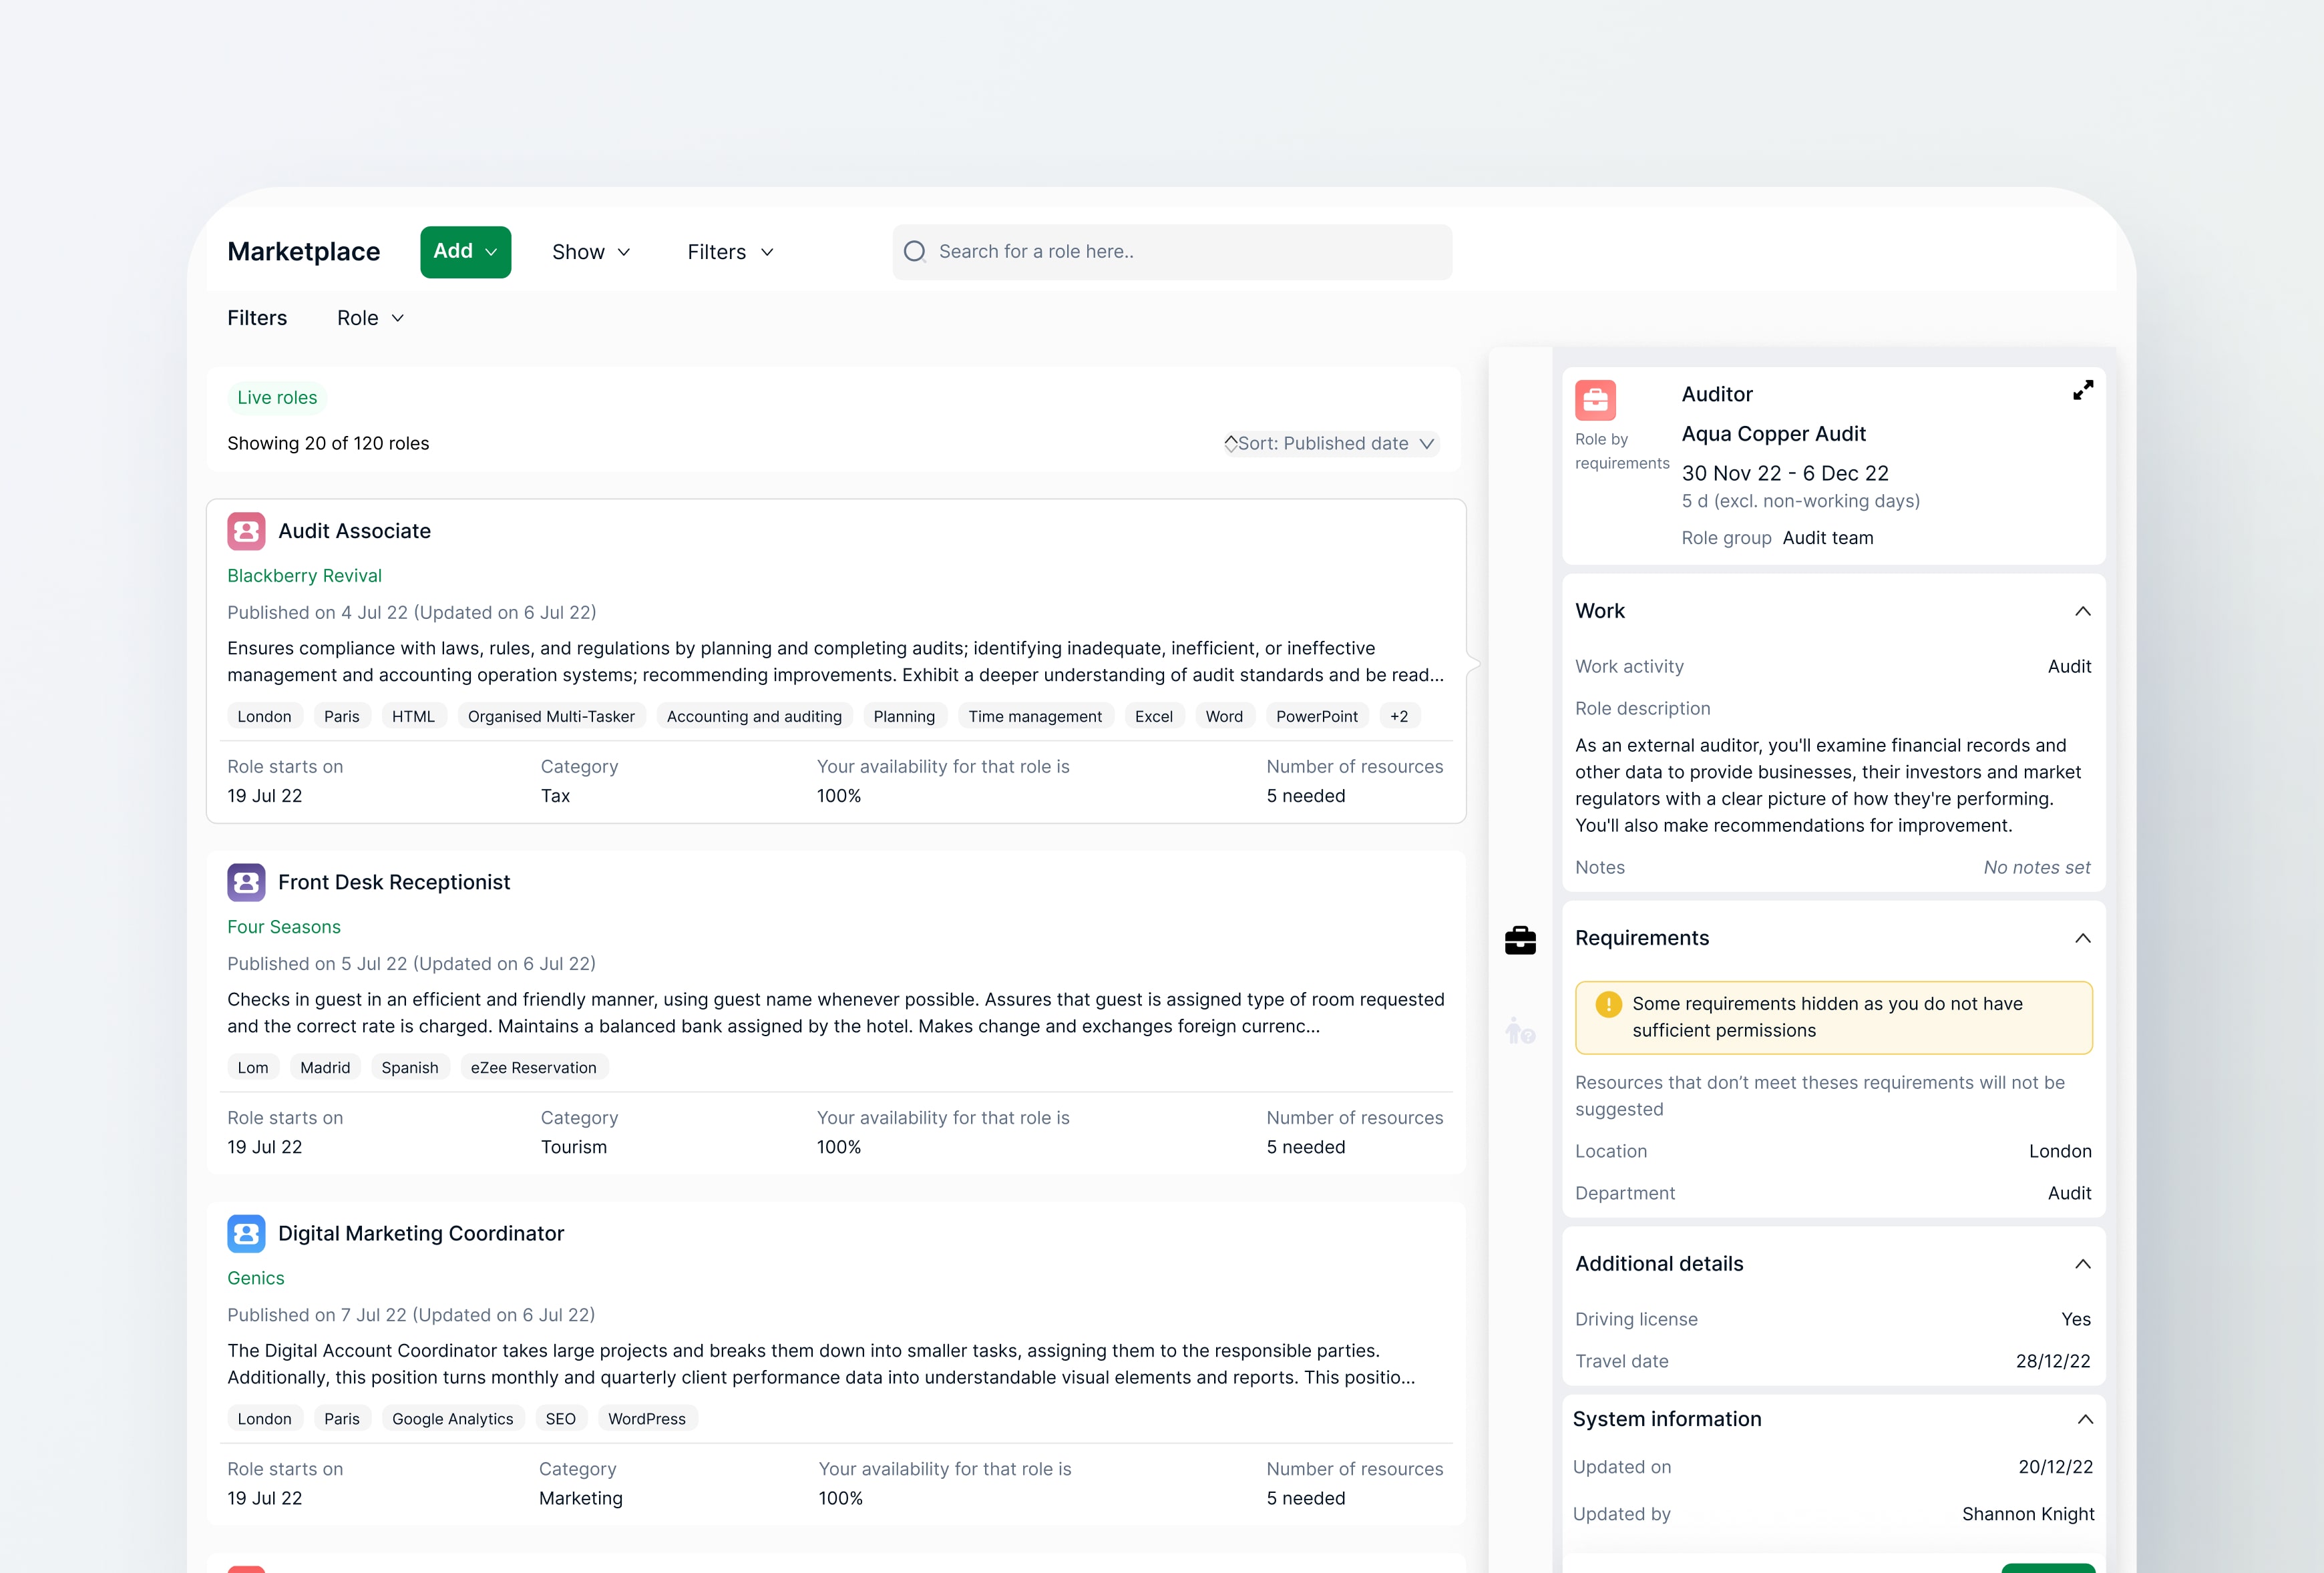Screen dimensions: 2324x1573
Task: Click the green Add button
Action: 465,252
